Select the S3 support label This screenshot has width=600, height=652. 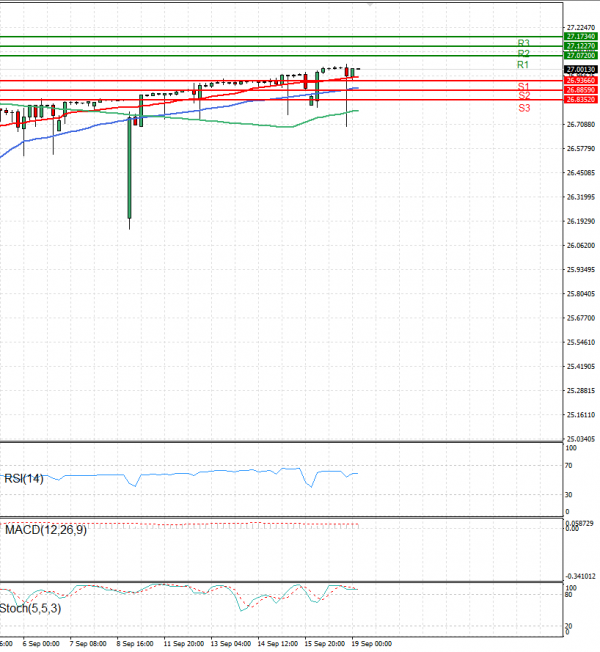tap(523, 107)
